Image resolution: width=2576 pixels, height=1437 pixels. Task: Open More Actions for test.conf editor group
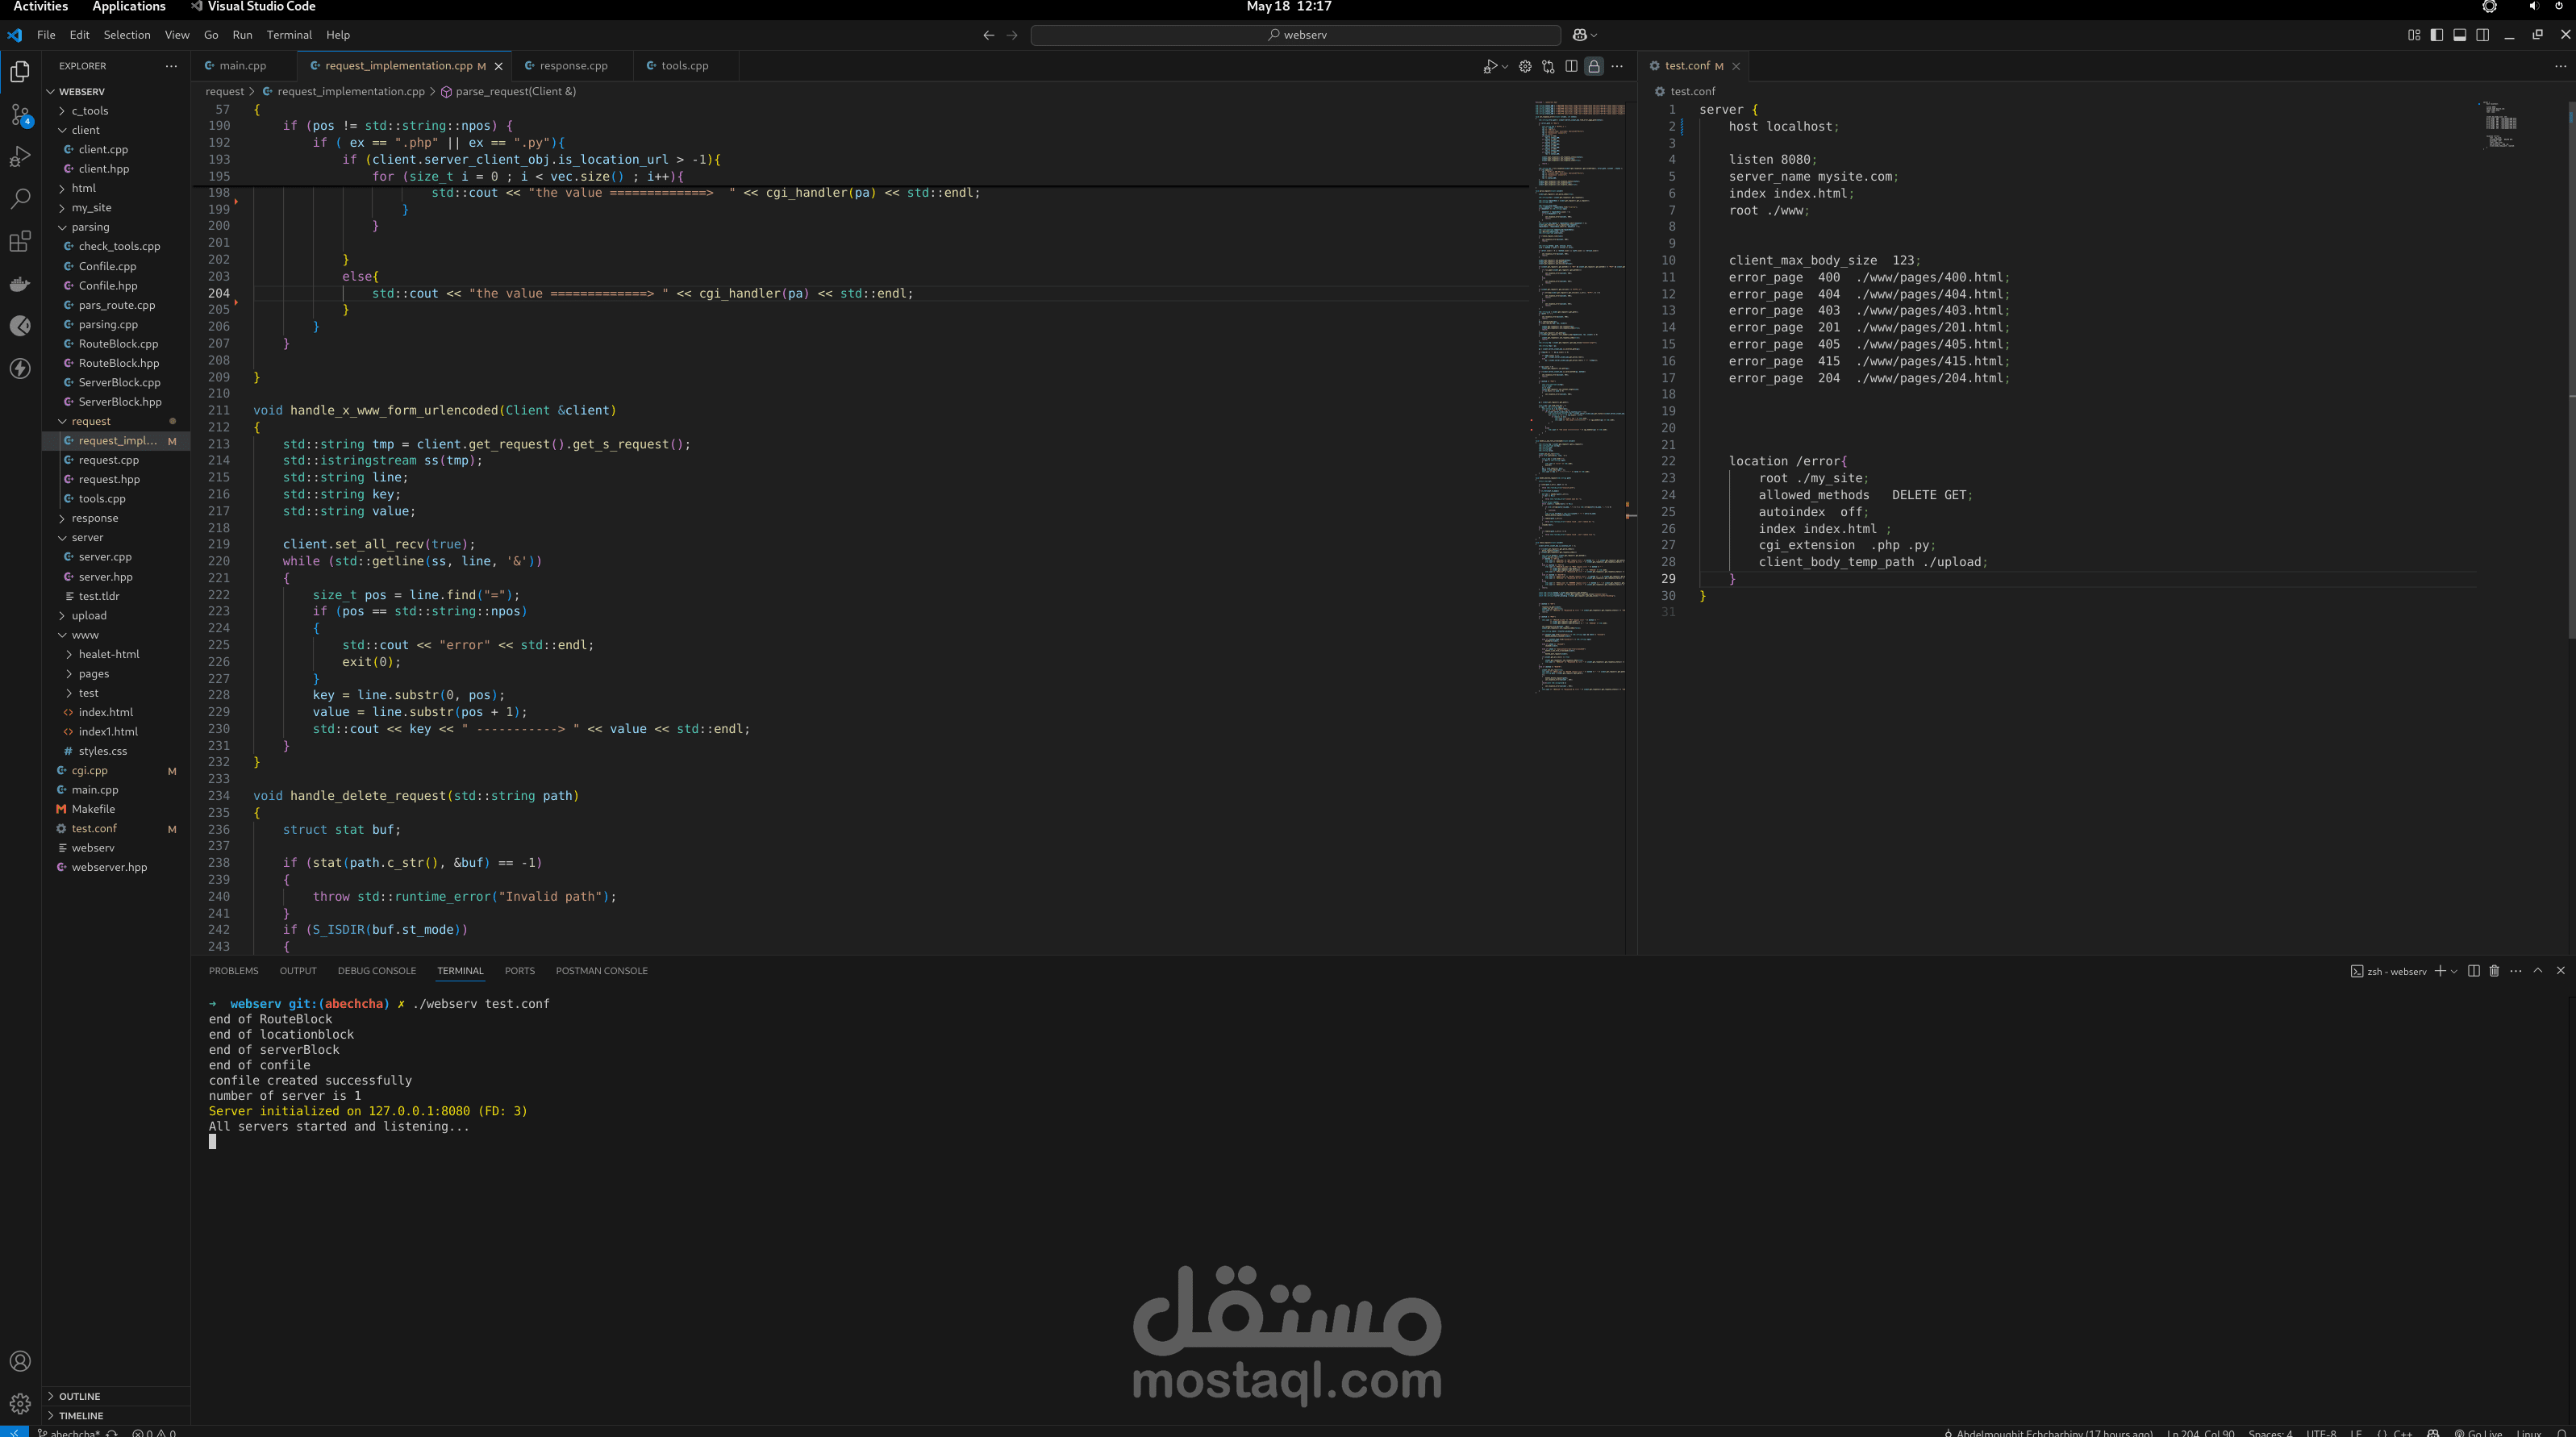[x=2560, y=66]
